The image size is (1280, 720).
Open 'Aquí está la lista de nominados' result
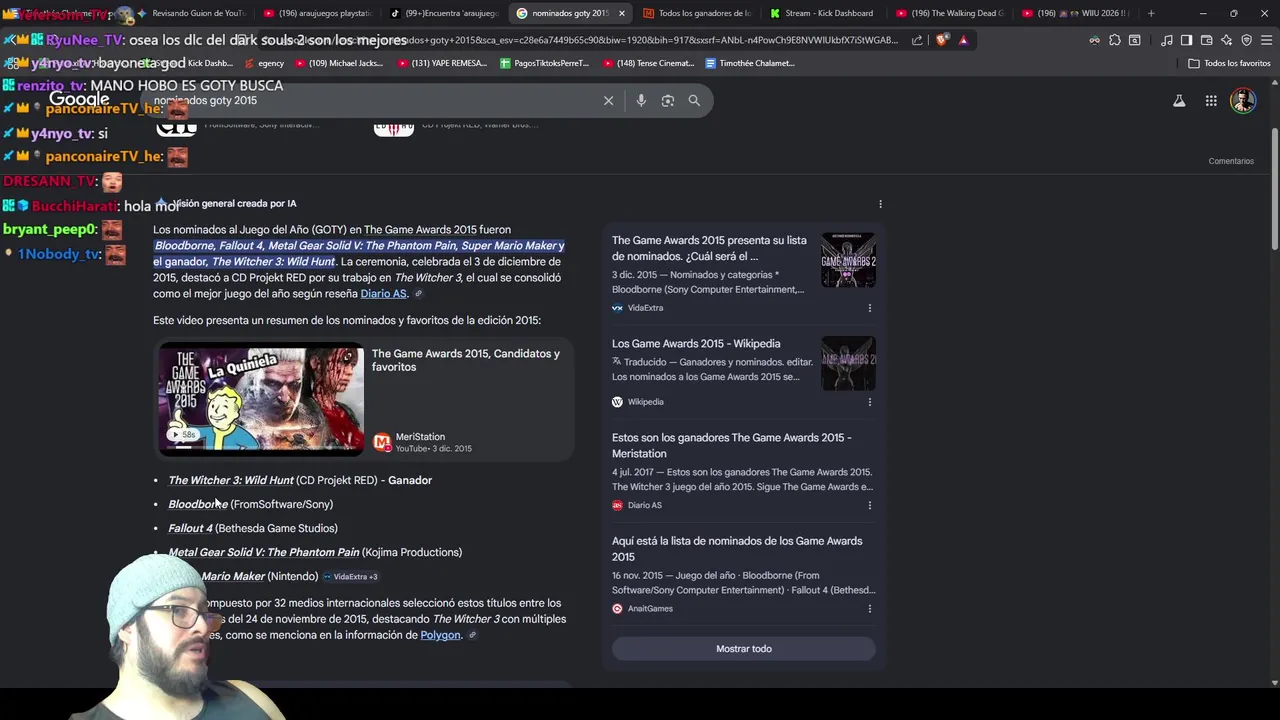[x=737, y=549]
